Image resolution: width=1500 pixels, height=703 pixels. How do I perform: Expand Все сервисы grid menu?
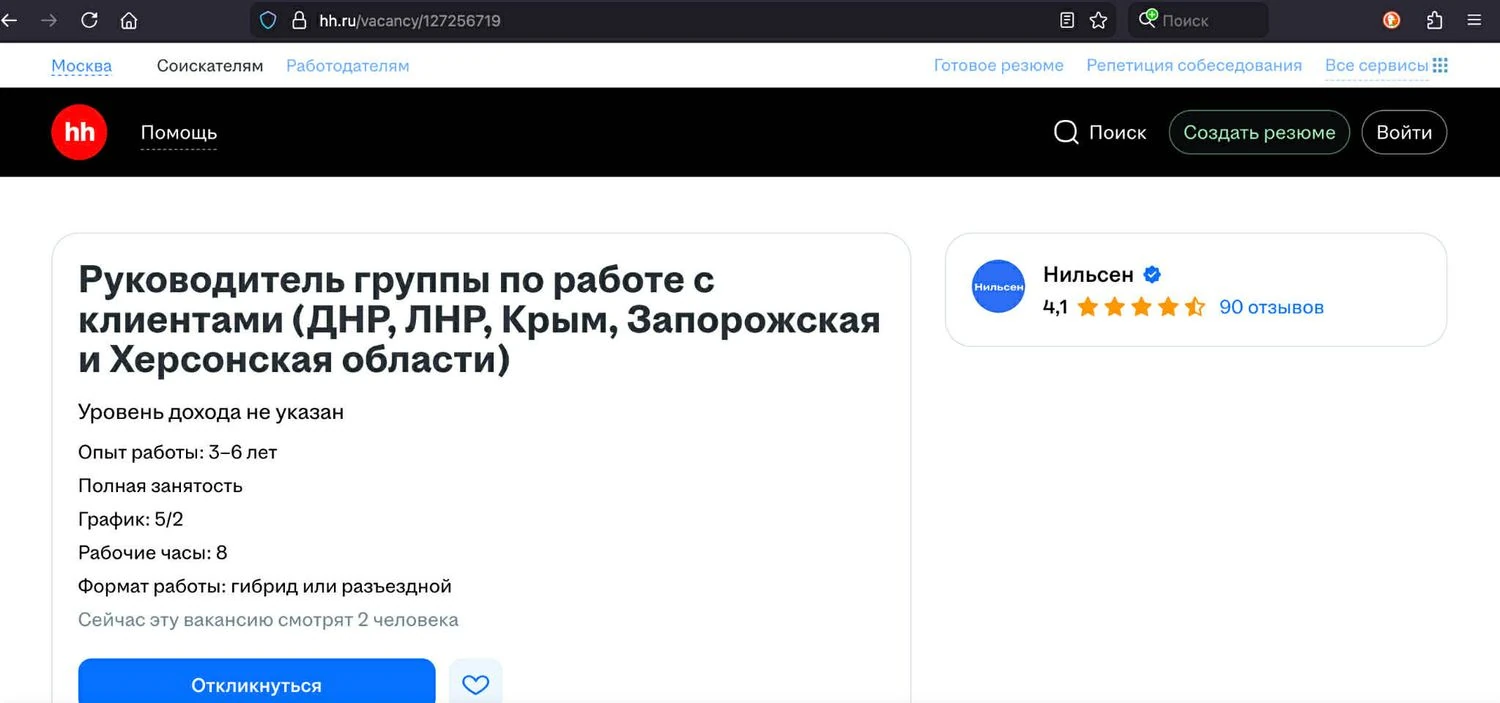pos(1386,66)
